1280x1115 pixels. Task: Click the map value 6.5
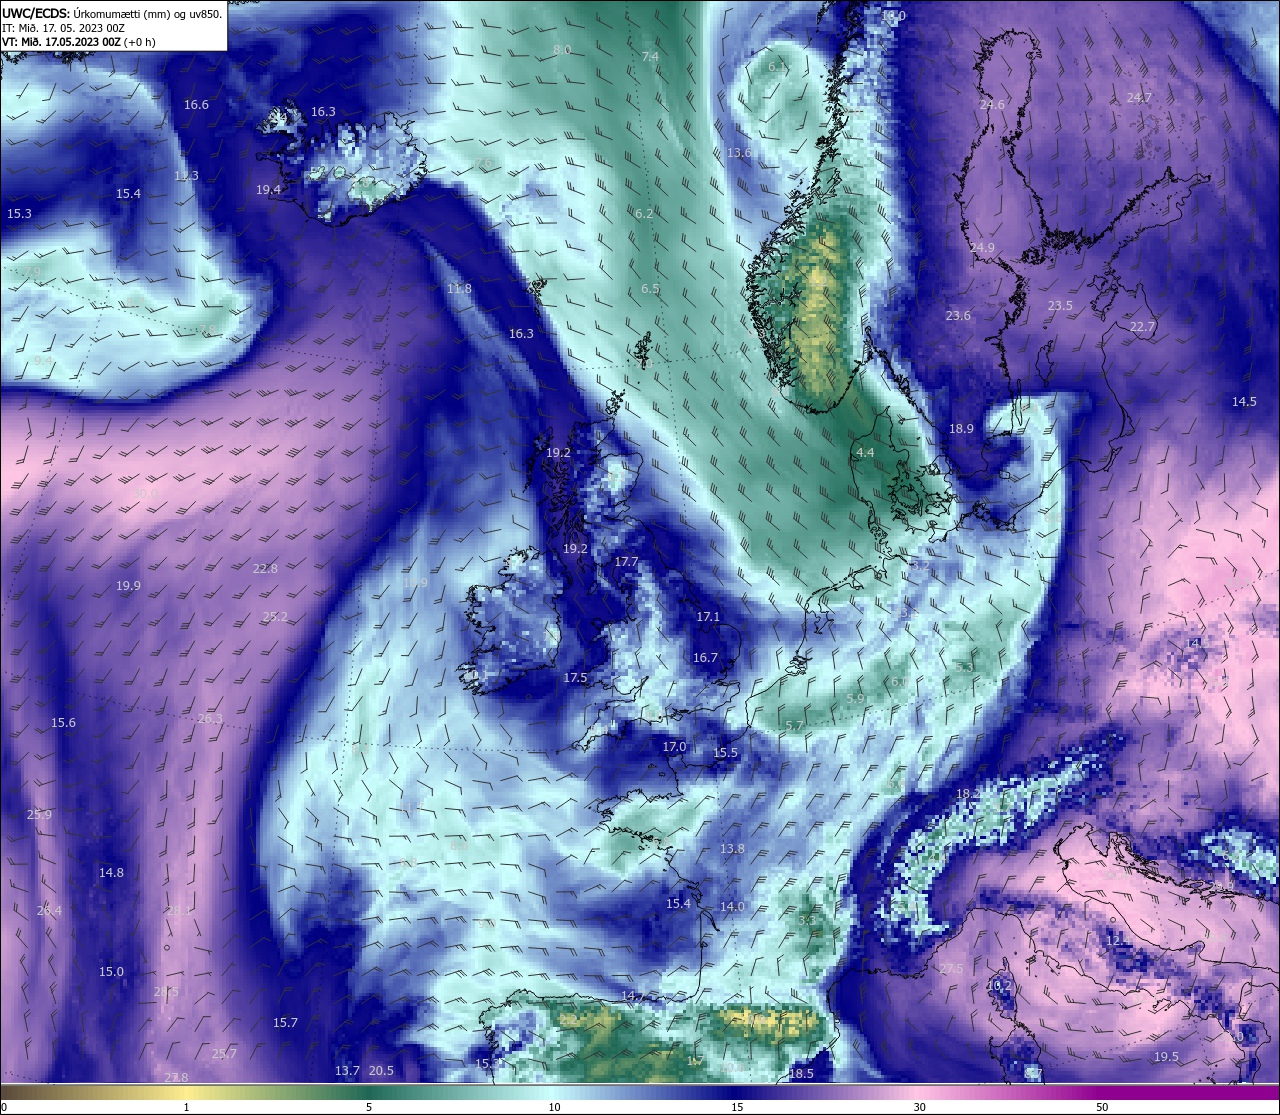(x=650, y=289)
